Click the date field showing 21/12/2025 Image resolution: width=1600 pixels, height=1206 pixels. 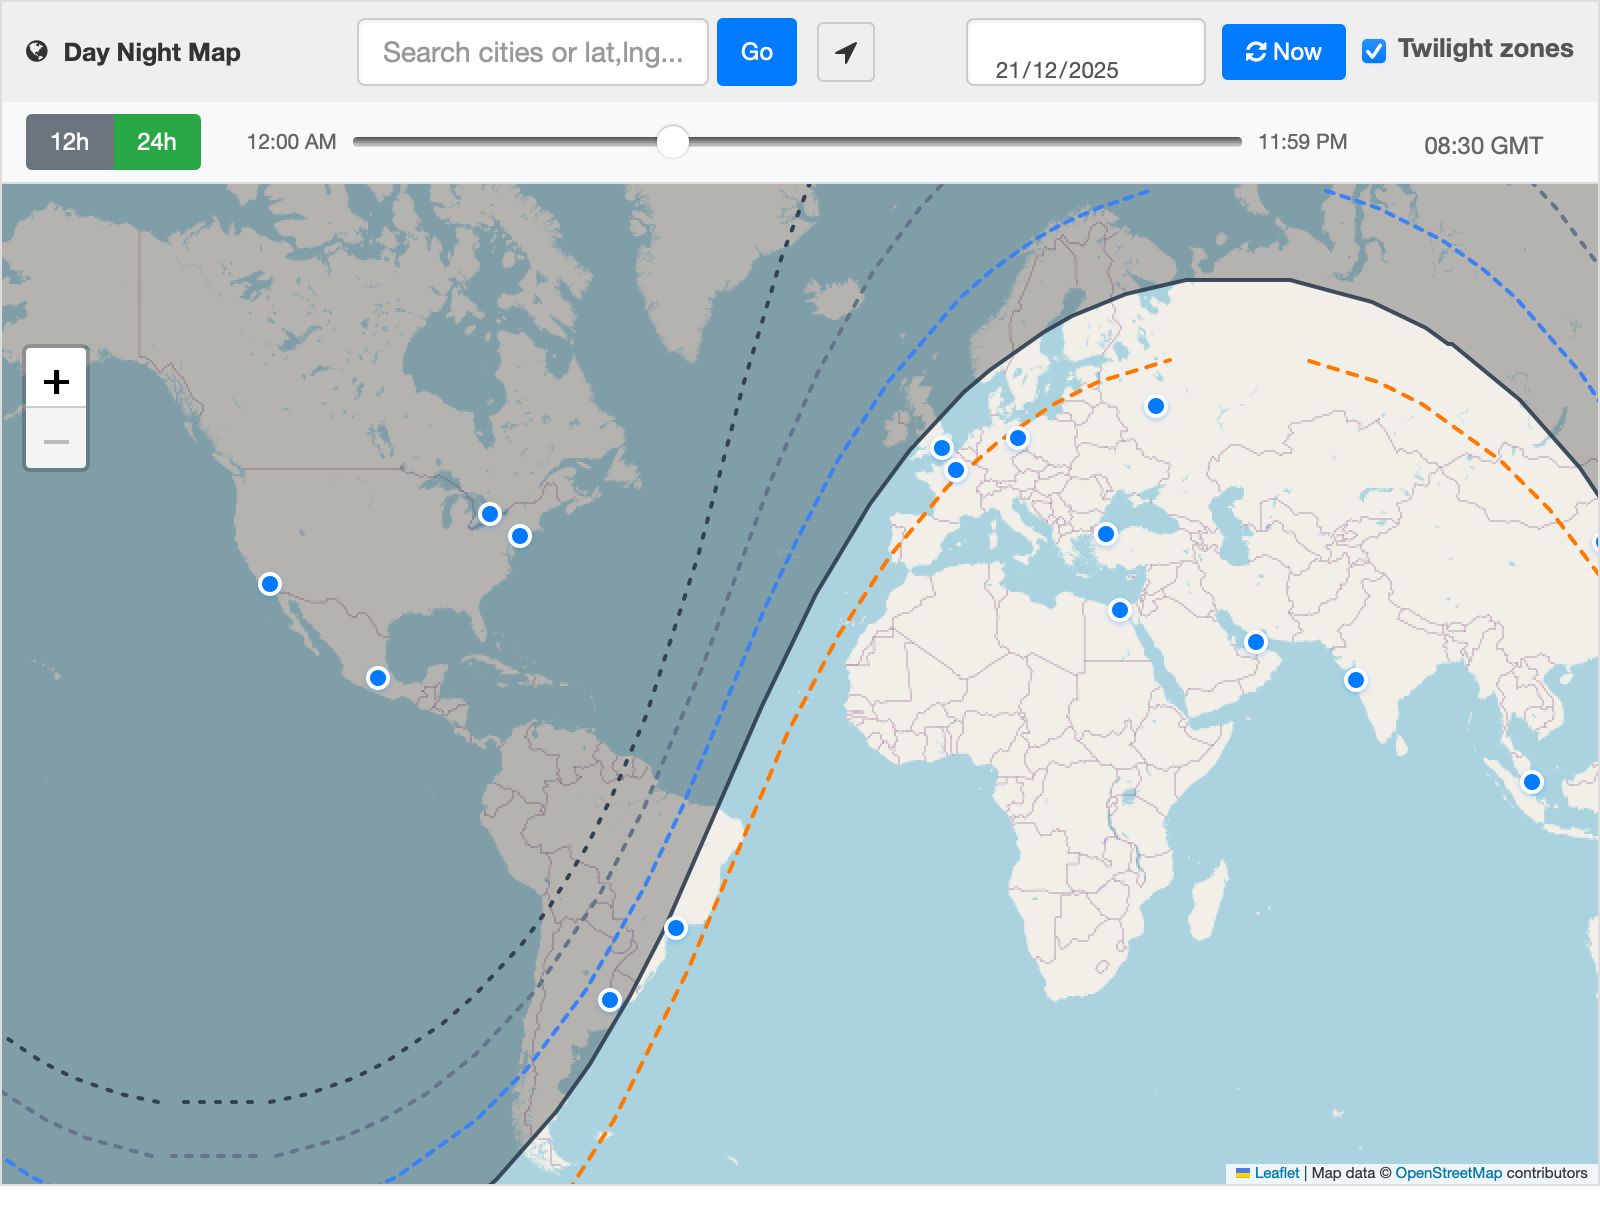coord(1085,51)
